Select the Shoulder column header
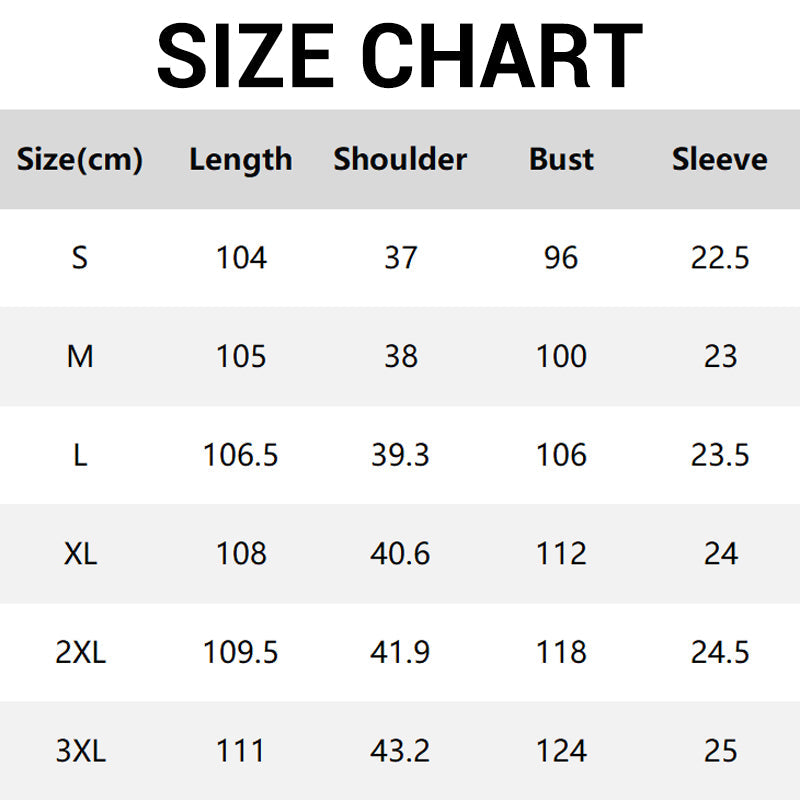The image size is (800, 800). [x=400, y=159]
